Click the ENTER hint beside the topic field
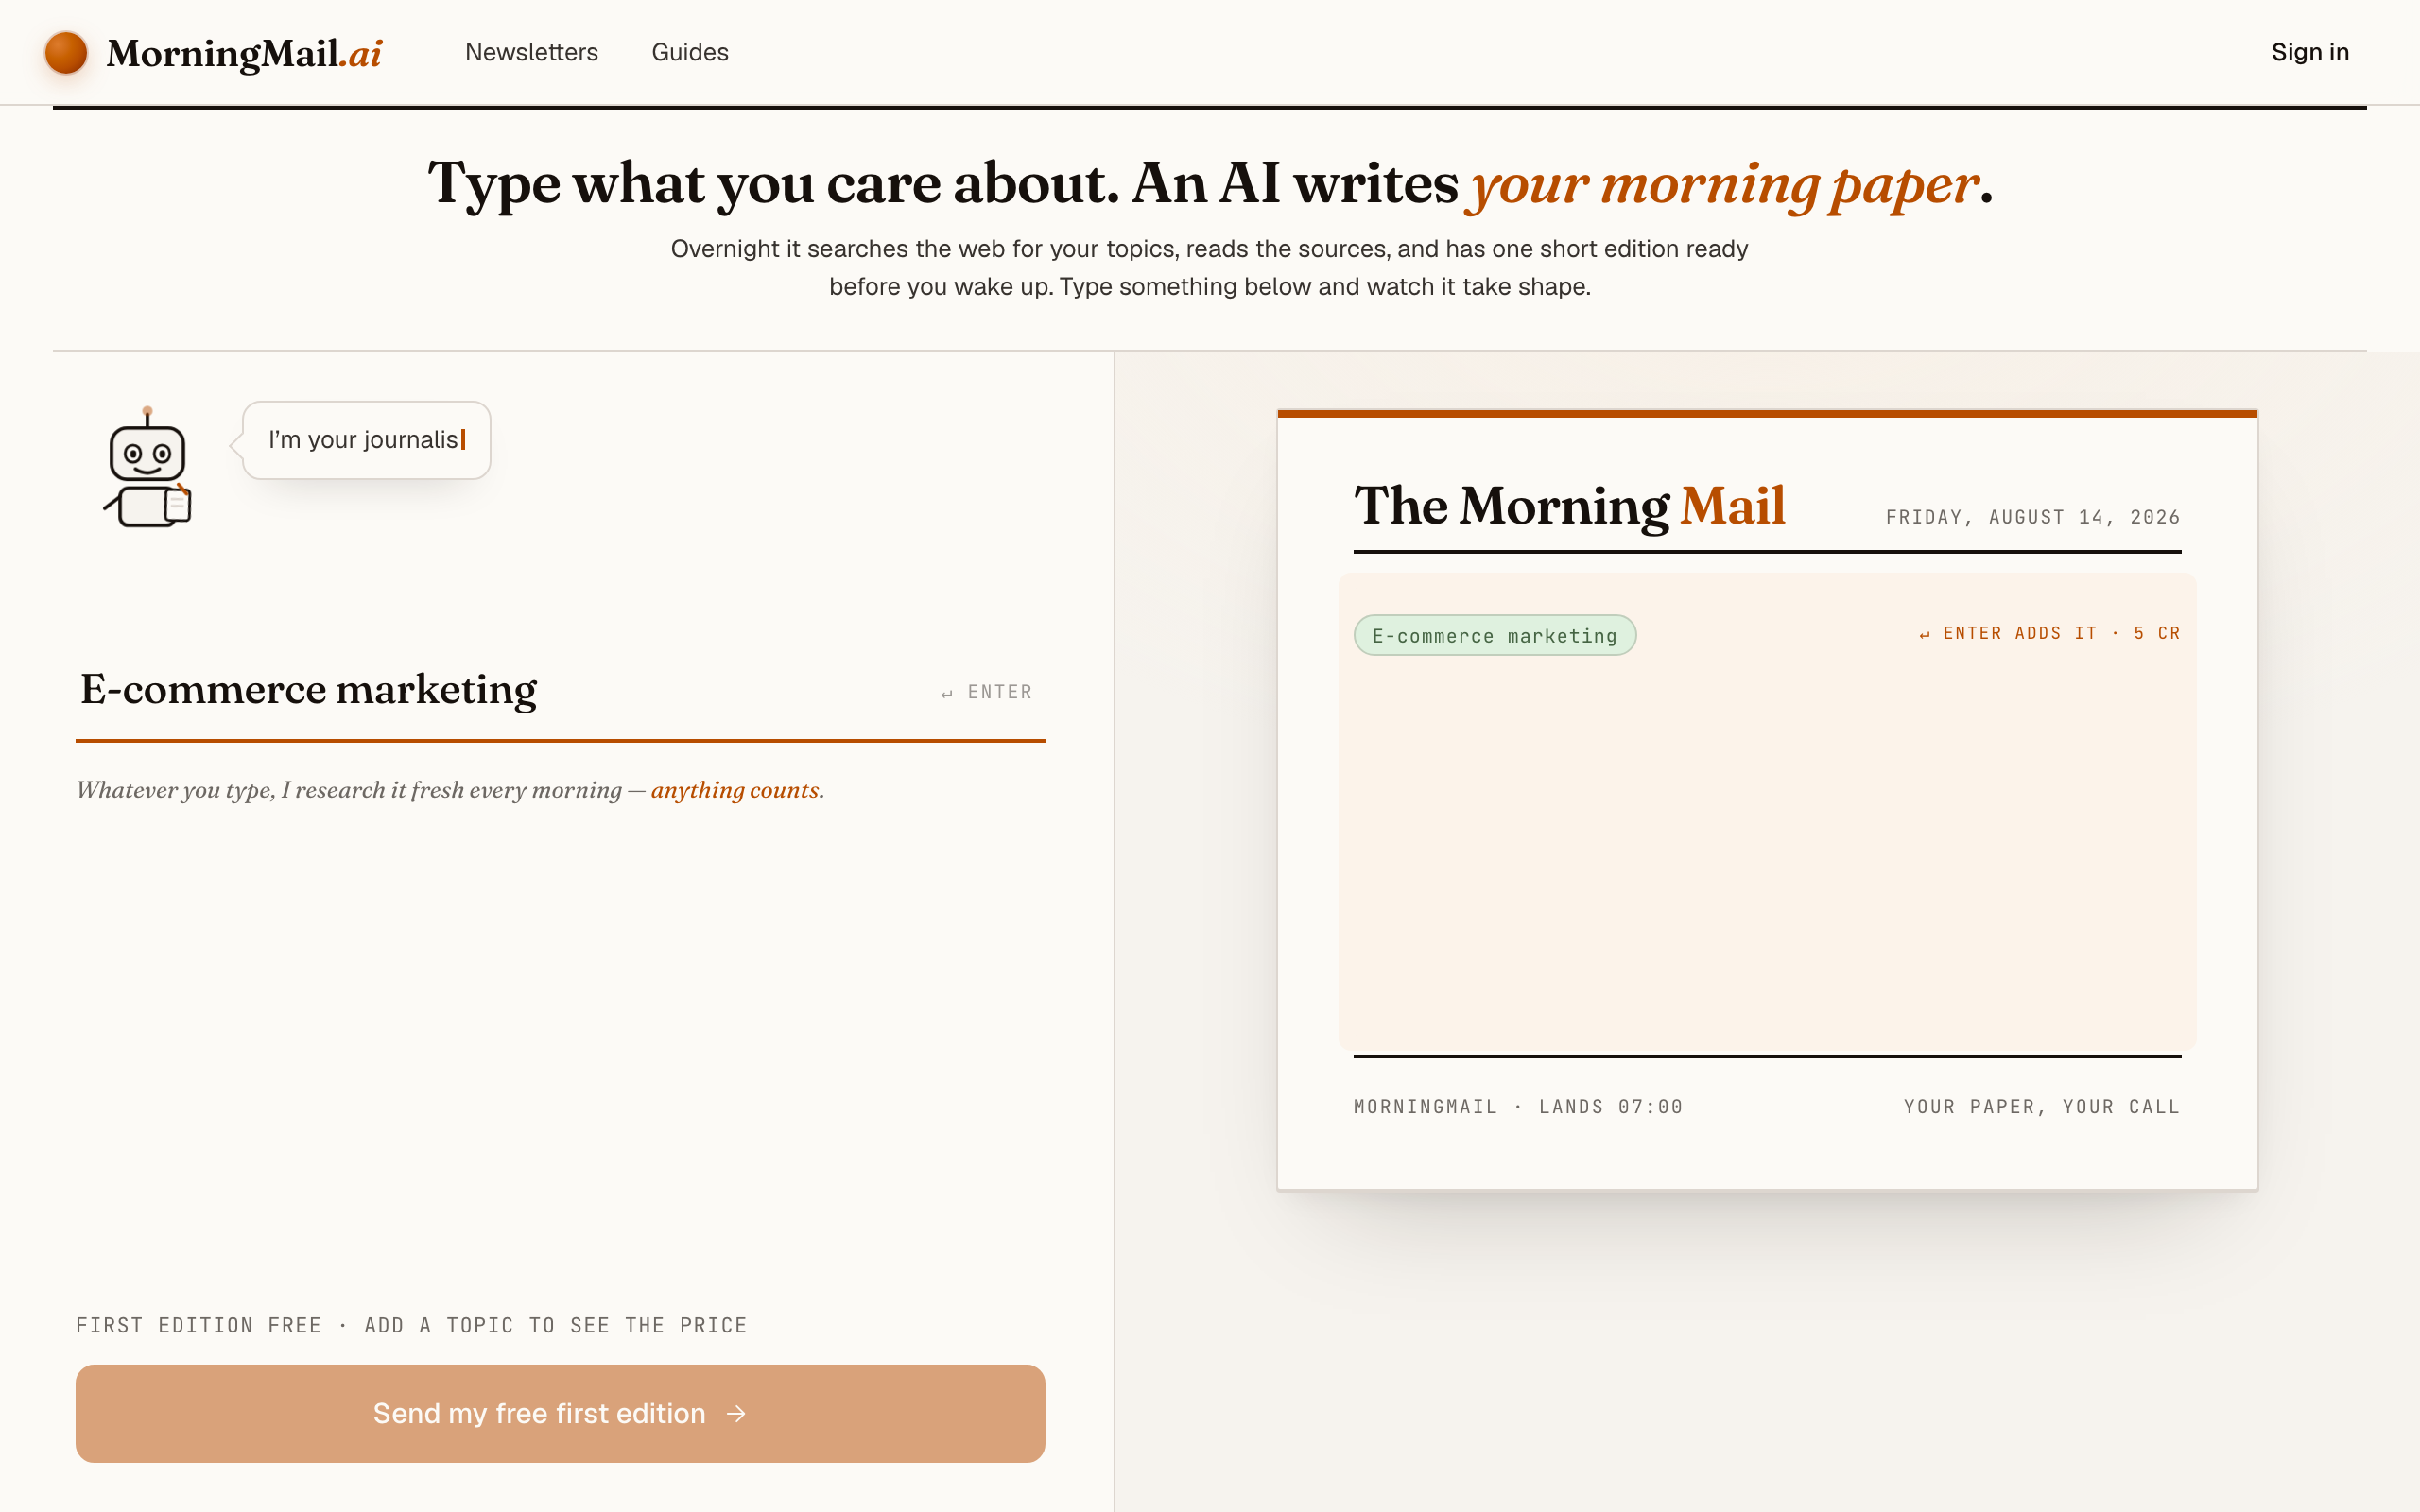Screen dimensions: 2420x1512 point(986,692)
